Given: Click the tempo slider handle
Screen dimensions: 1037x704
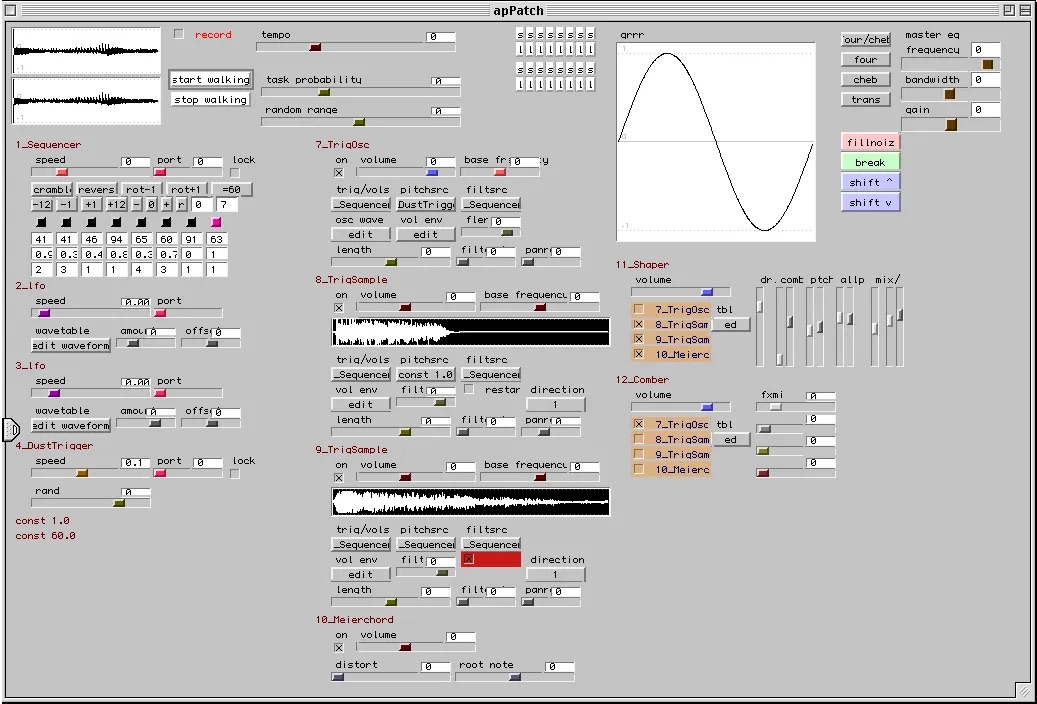Looking at the screenshot, I should 315,47.
